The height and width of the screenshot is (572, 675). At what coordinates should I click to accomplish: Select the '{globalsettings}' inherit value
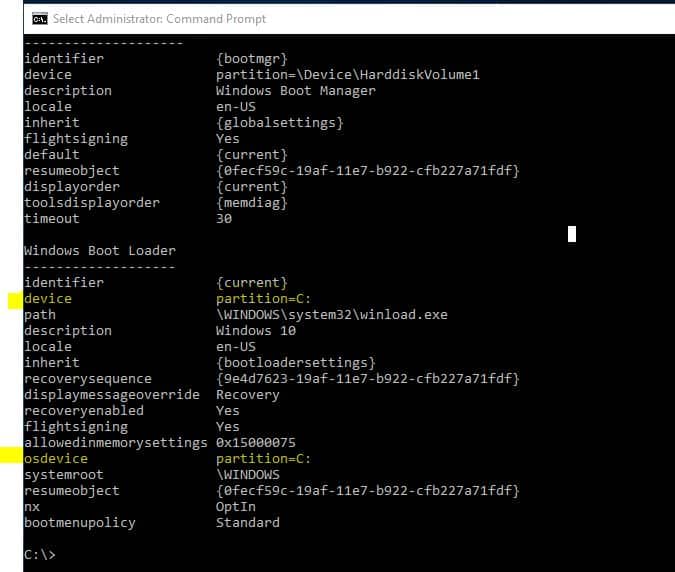(x=280, y=123)
